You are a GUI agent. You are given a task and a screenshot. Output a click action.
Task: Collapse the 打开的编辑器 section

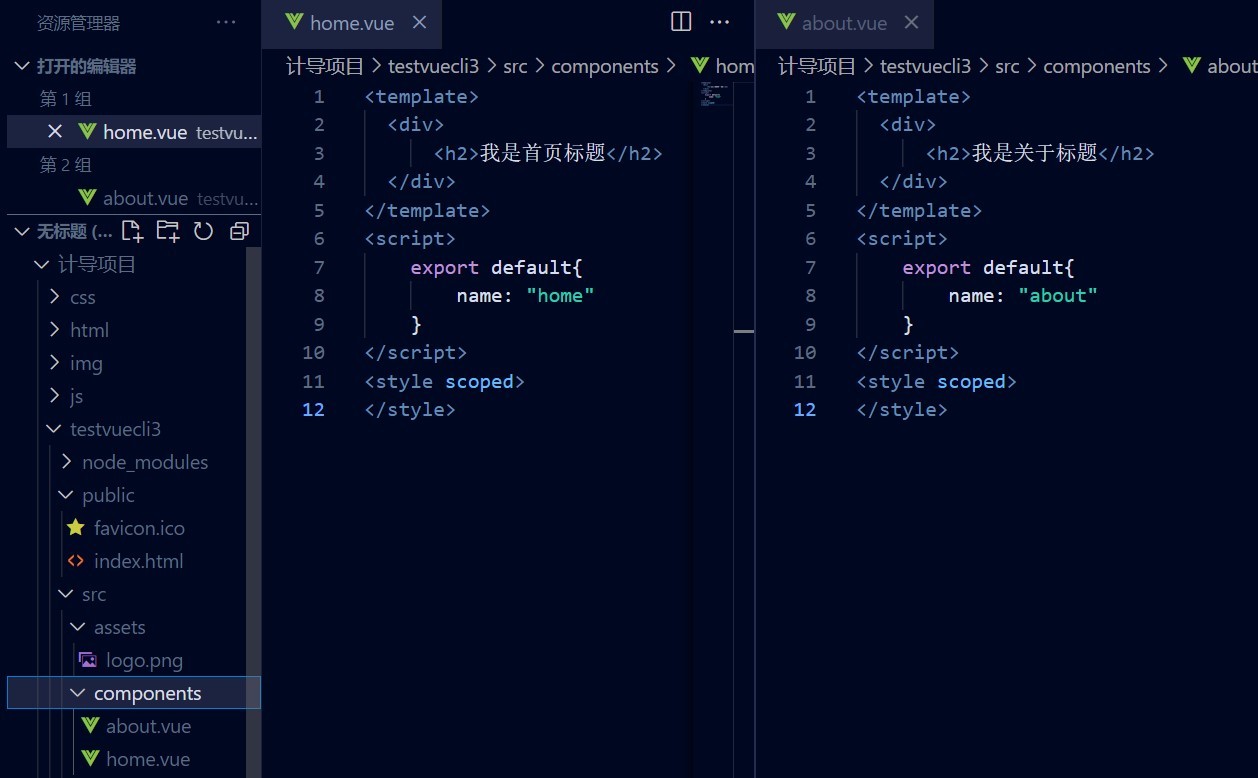(22, 66)
